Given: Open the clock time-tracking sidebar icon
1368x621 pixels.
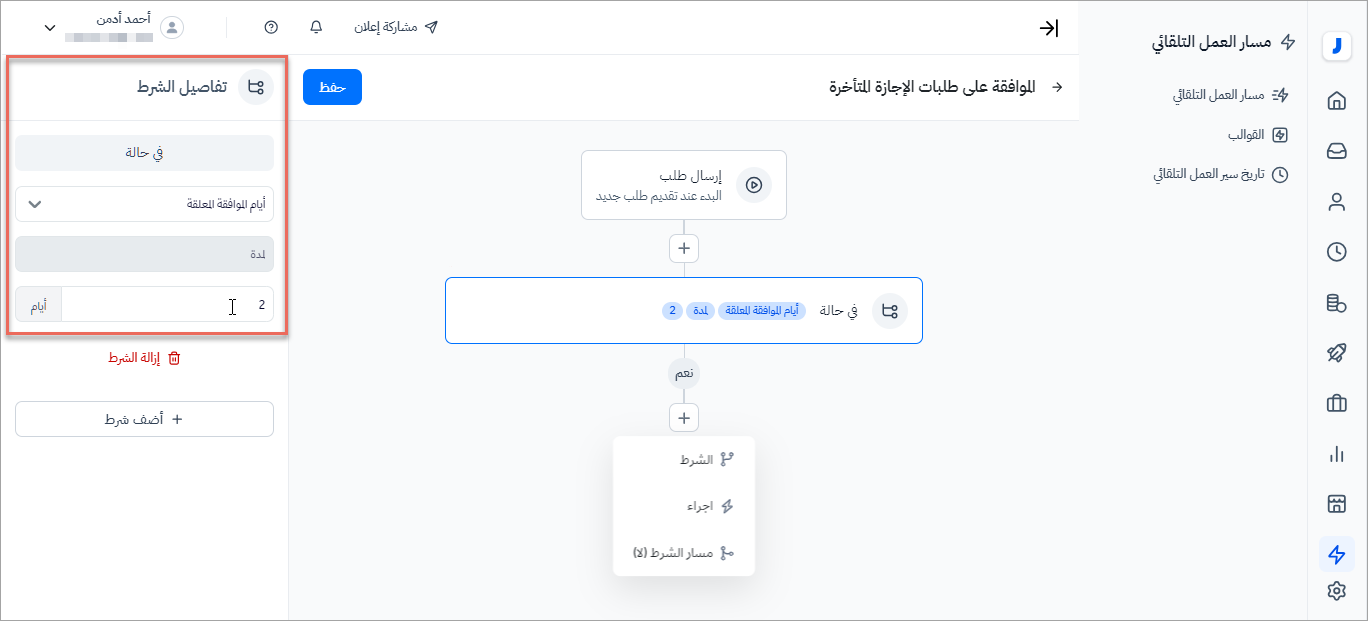Looking at the screenshot, I should [1336, 252].
